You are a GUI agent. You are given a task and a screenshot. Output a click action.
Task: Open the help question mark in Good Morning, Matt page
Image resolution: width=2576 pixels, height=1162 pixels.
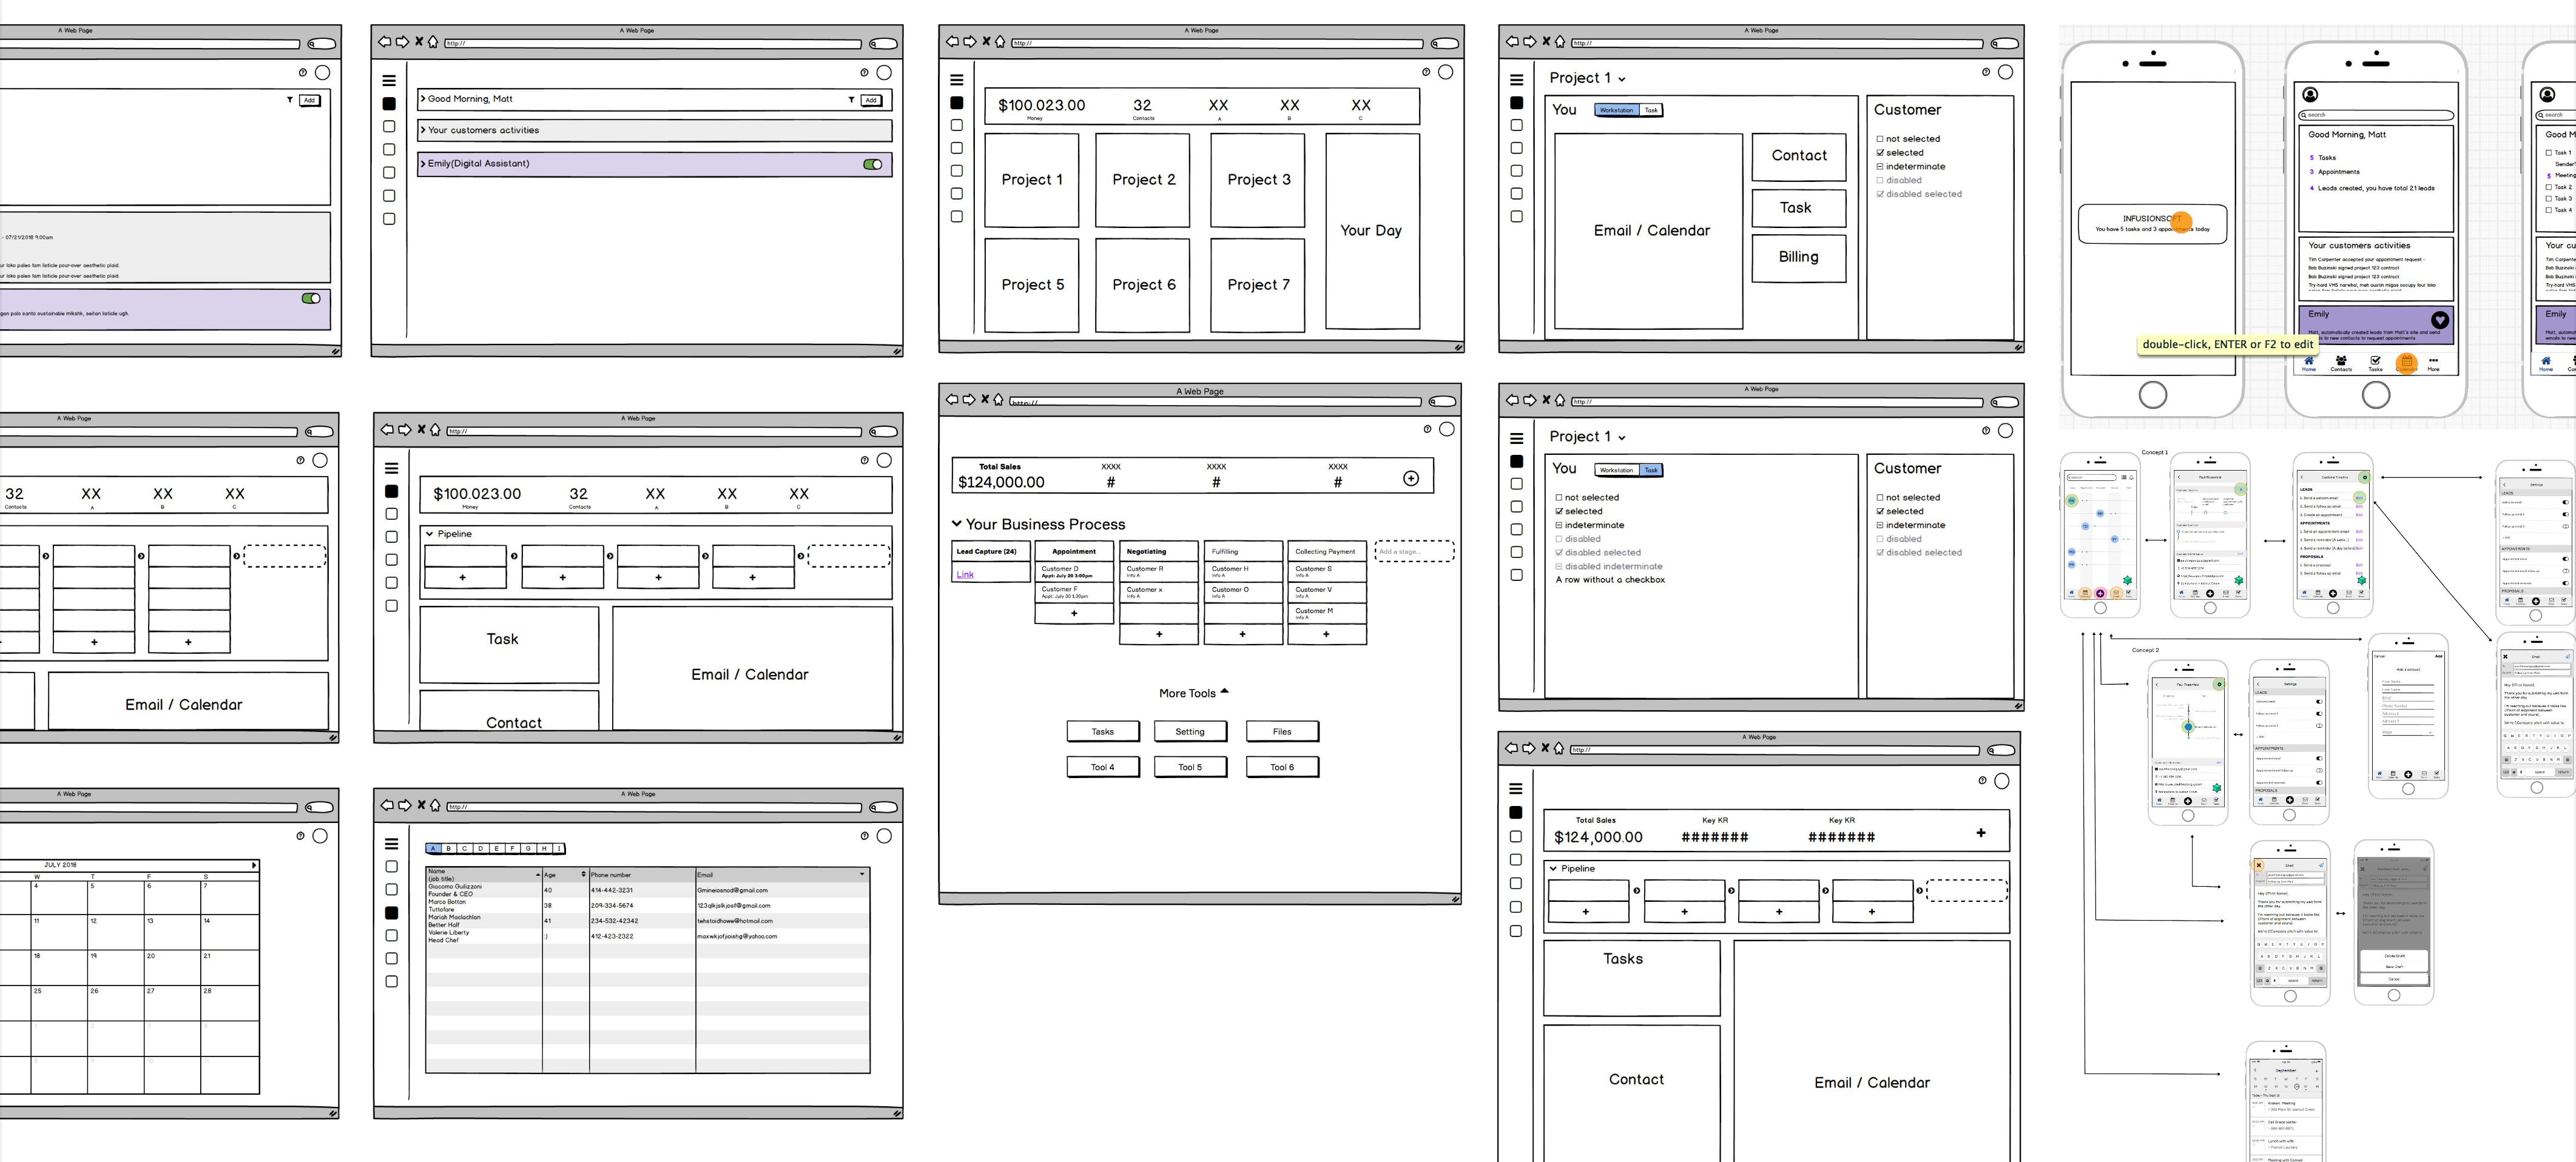point(864,72)
